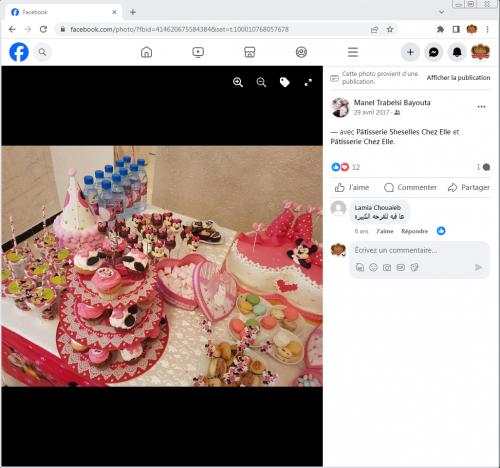Click Répondre under the comment
The width and height of the screenshot is (500, 468).
point(414,231)
